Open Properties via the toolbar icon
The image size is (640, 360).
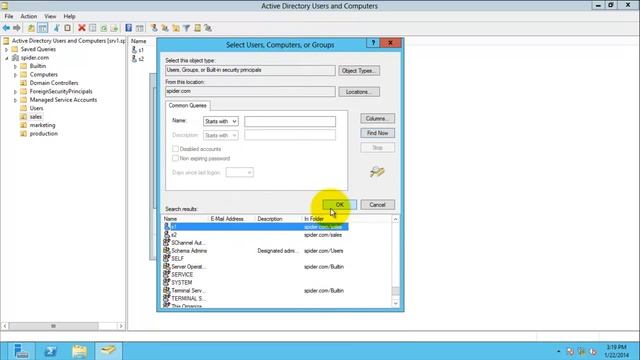click(93, 28)
